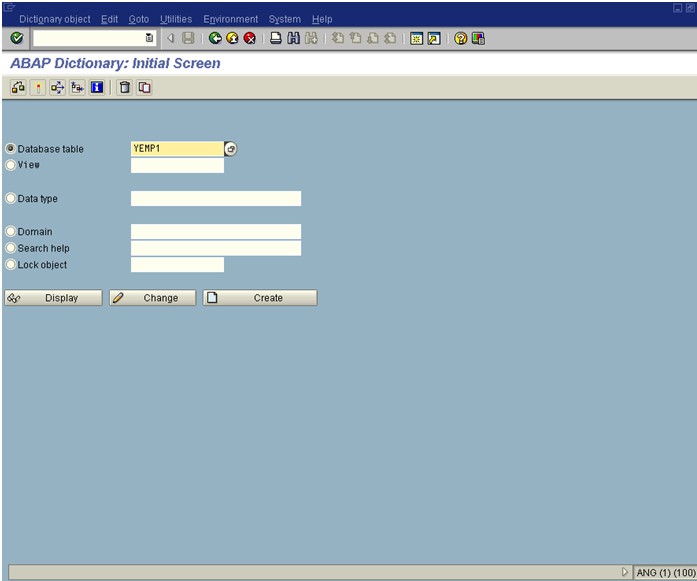This screenshot has width=697, height=581.
Task: Click the green Back arrow icon
Action: coord(215,38)
